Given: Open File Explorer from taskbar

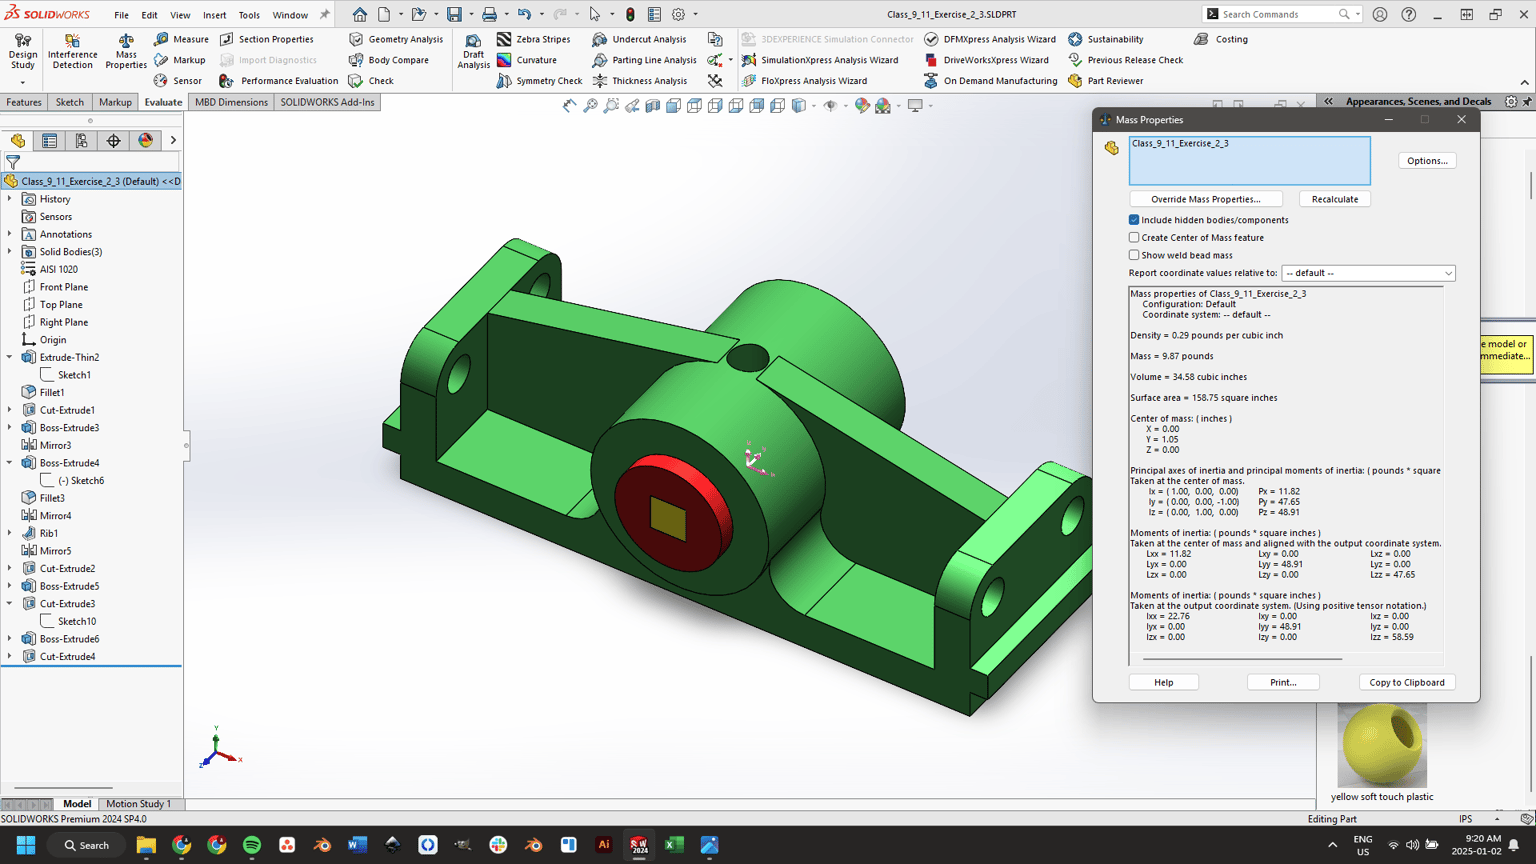Looking at the screenshot, I should click(146, 845).
